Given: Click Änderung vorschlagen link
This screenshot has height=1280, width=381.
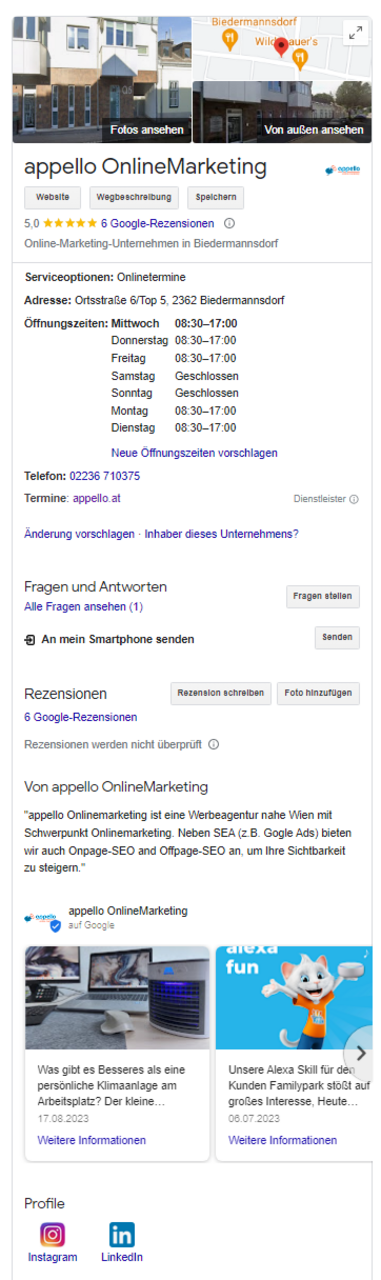Looking at the screenshot, I should click(79, 534).
